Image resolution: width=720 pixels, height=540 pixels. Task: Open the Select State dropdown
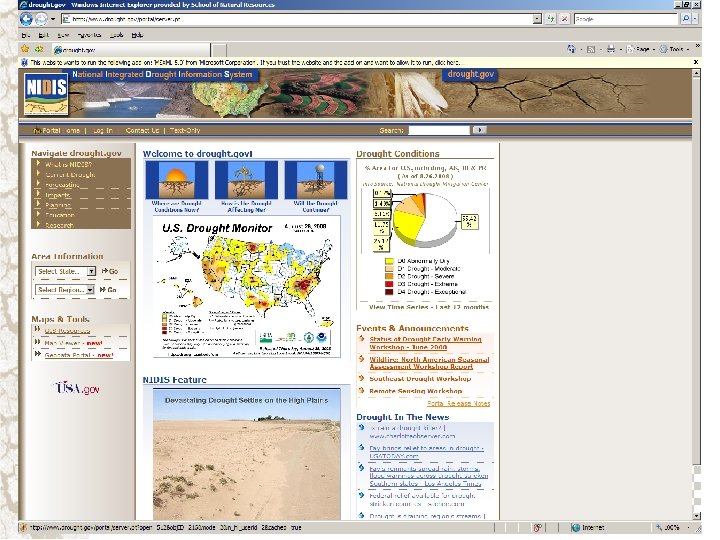91,271
